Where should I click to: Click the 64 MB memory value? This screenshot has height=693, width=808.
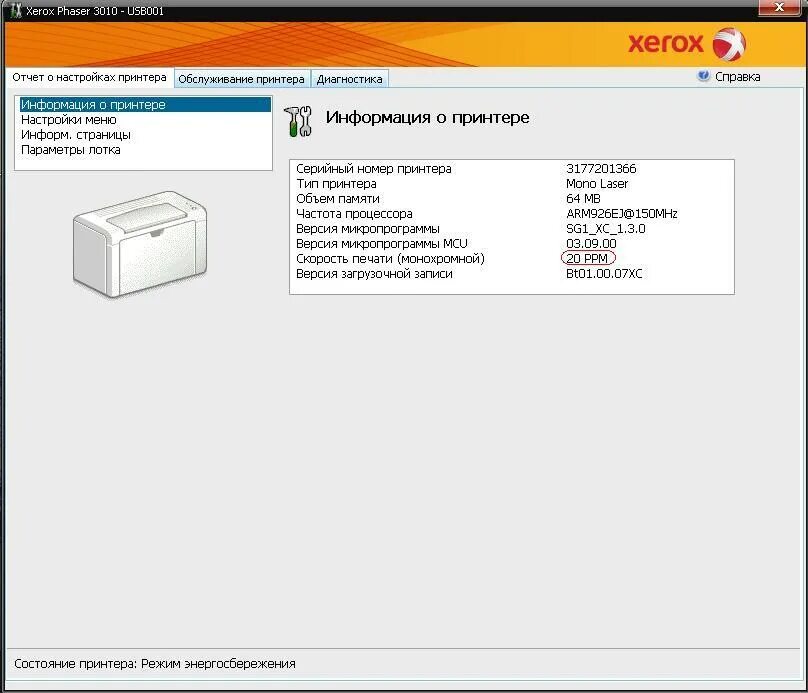583,198
